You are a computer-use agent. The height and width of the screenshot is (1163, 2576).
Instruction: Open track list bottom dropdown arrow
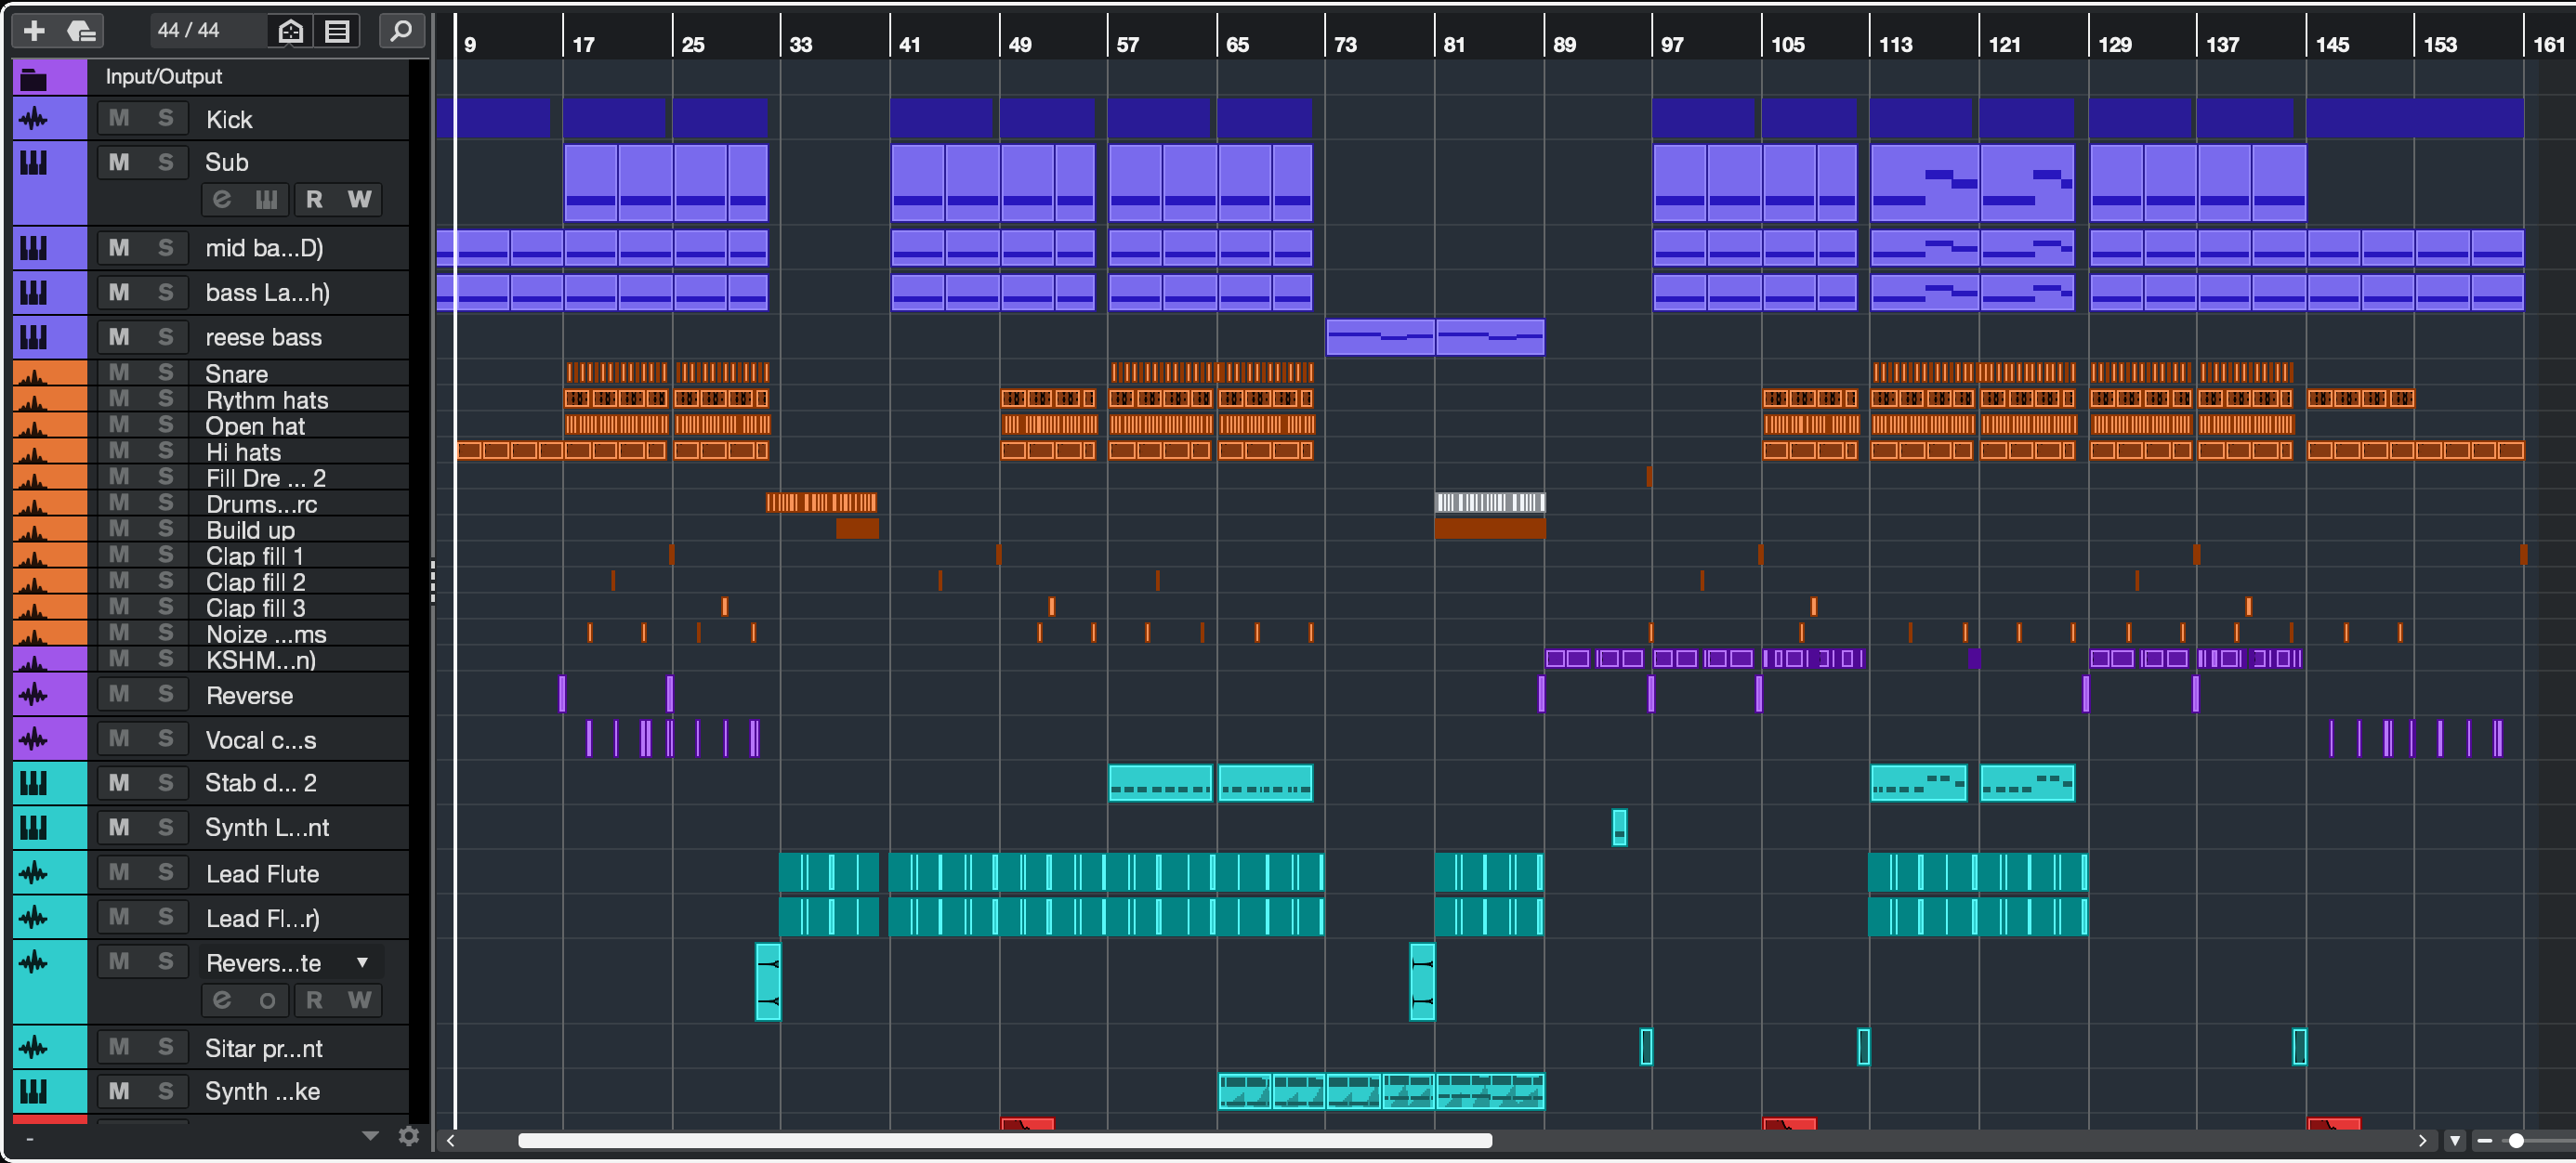pyautogui.click(x=370, y=1136)
